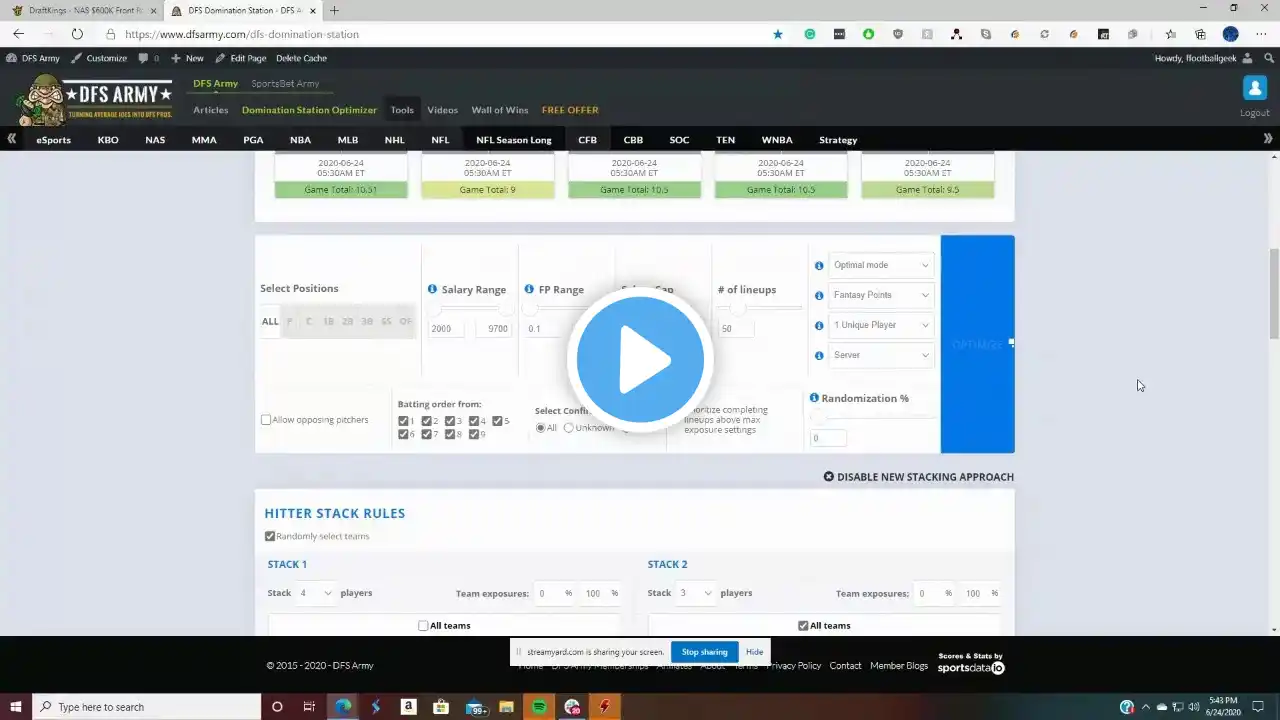The height and width of the screenshot is (720, 1280).
Task: Open the 1 Unique Player dropdown
Action: pyautogui.click(x=881, y=325)
